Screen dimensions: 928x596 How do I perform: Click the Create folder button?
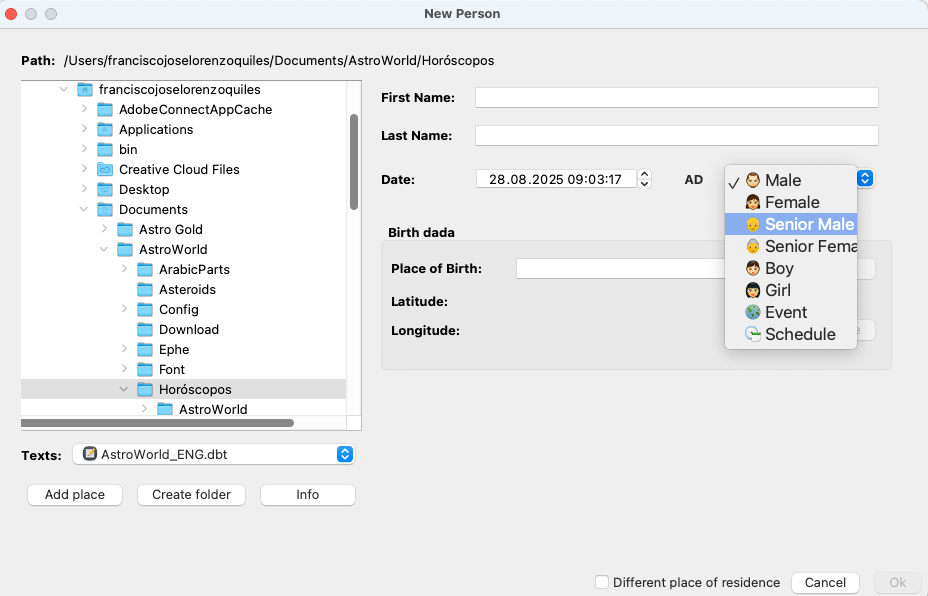point(191,495)
